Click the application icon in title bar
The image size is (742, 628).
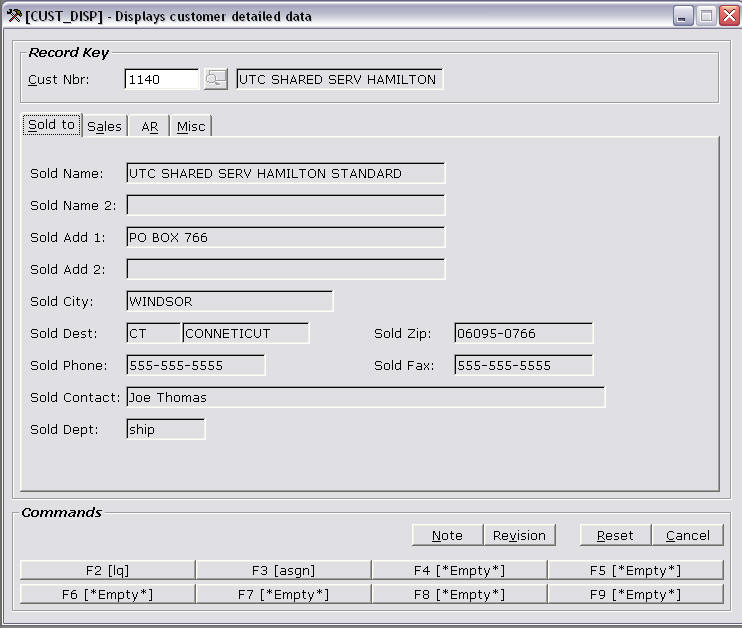pos(13,16)
